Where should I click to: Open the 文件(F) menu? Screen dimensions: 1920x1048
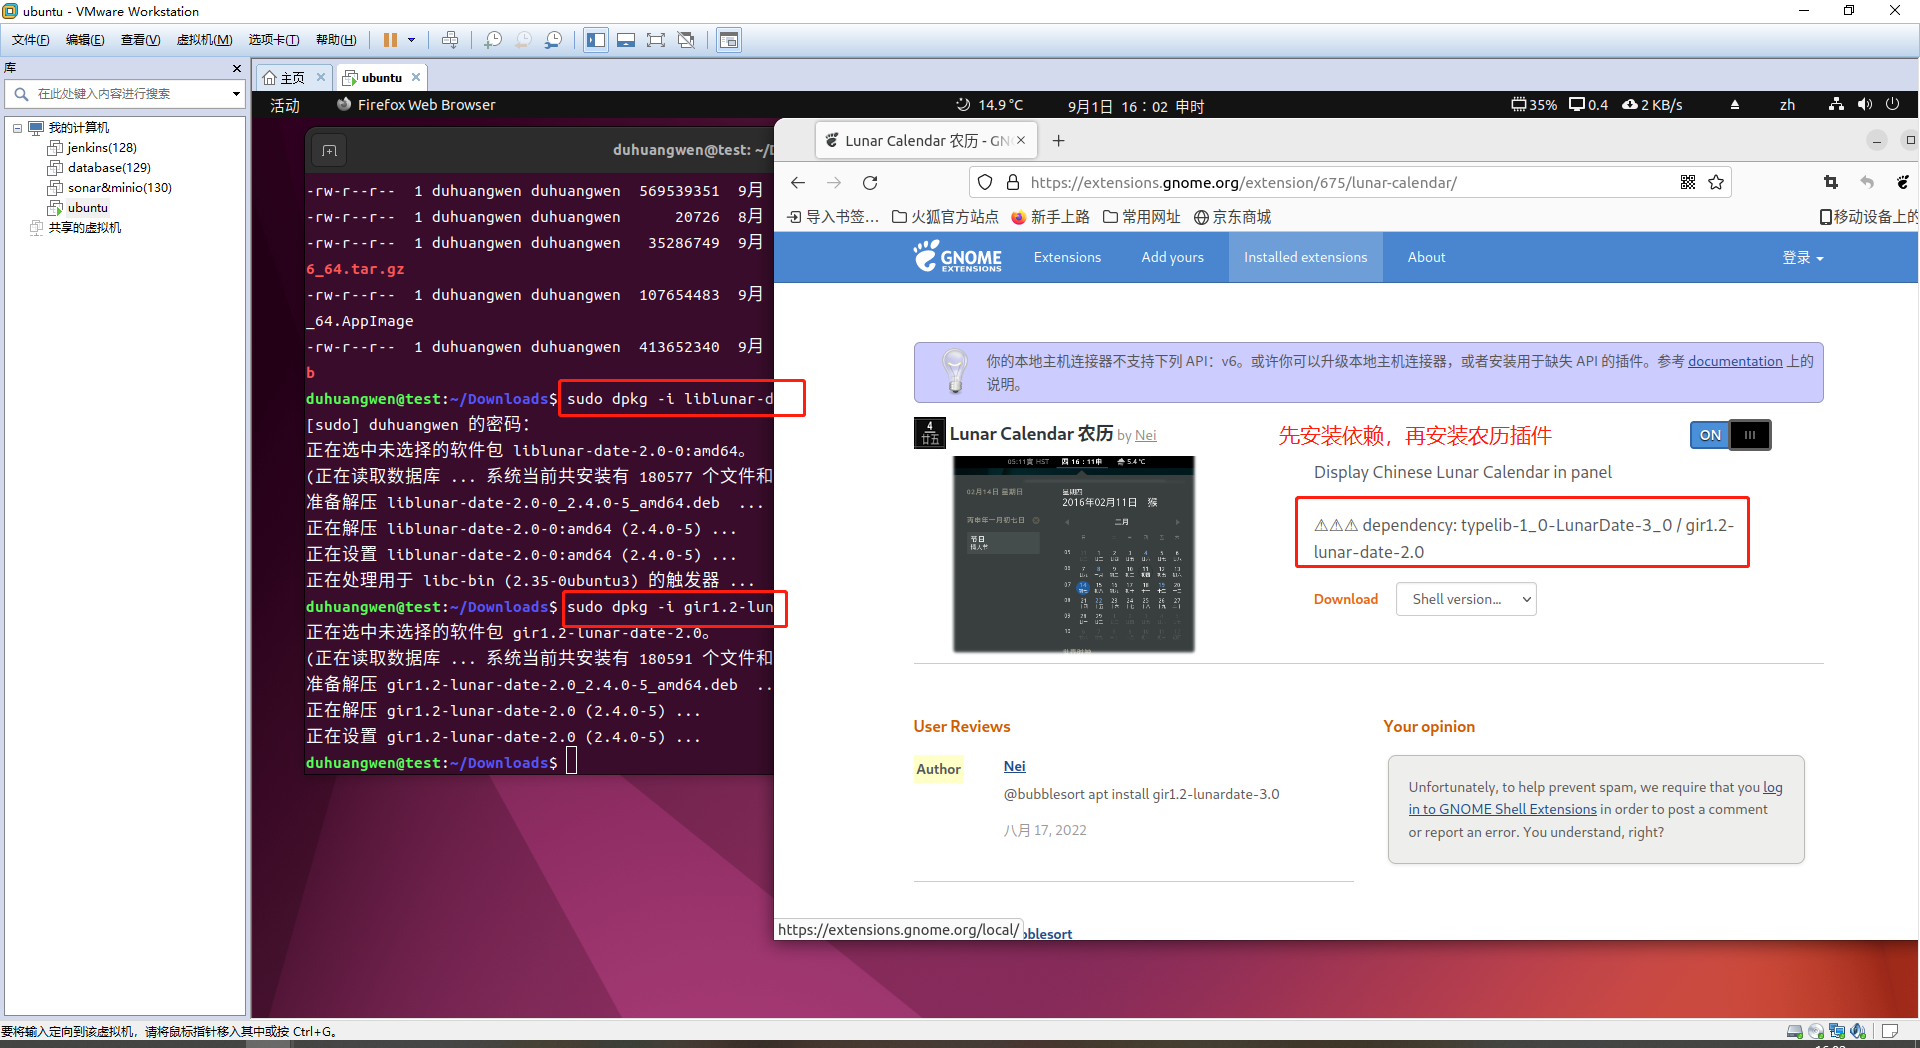click(x=30, y=40)
